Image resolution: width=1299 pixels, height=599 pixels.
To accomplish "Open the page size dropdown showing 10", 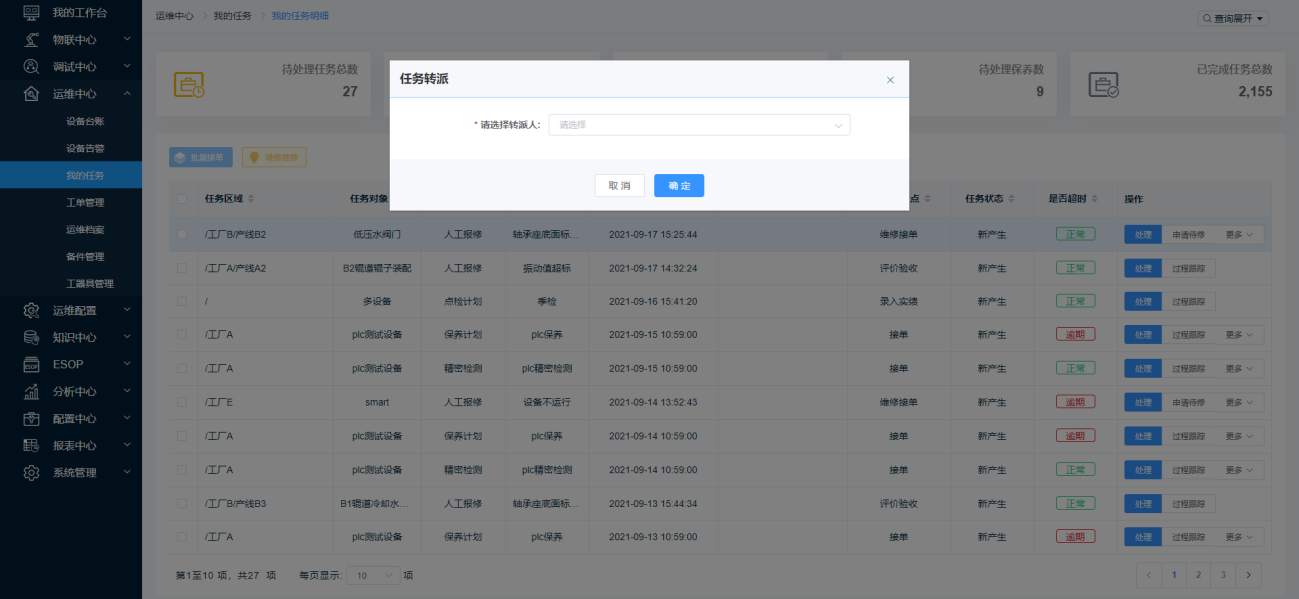I will [372, 576].
